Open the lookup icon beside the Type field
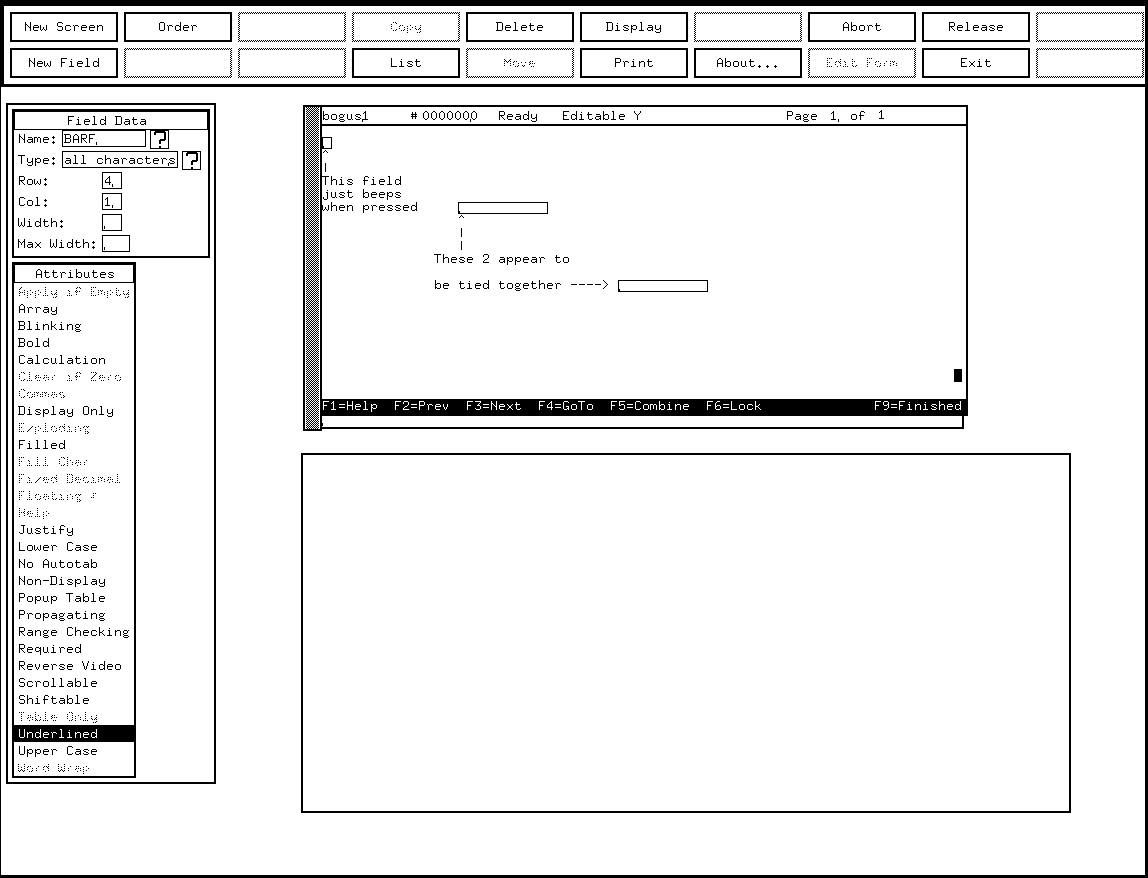 pyautogui.click(x=191, y=160)
